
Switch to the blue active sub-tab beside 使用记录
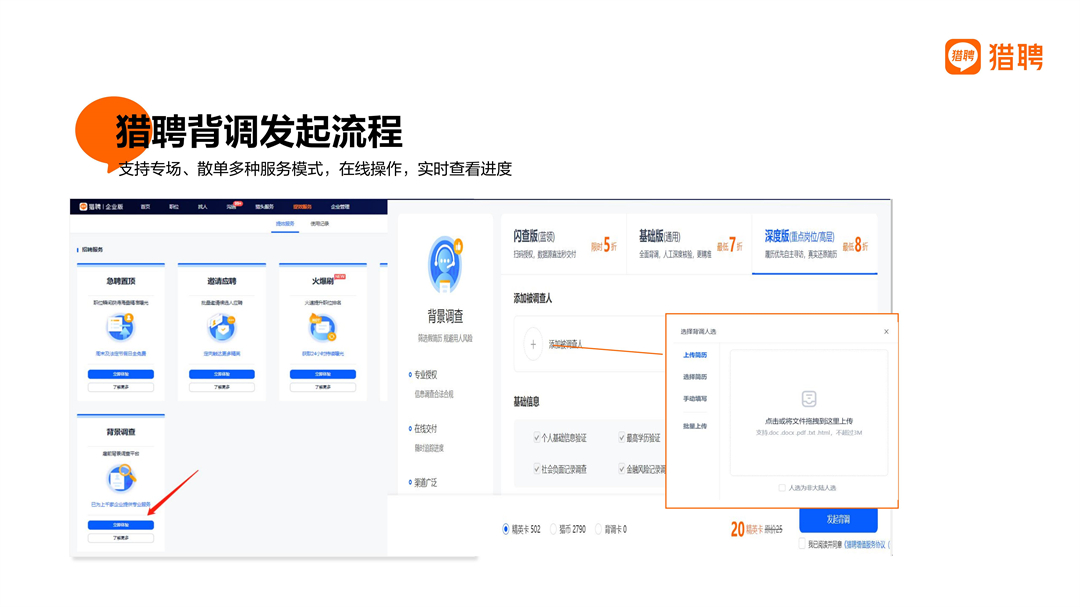click(x=285, y=224)
